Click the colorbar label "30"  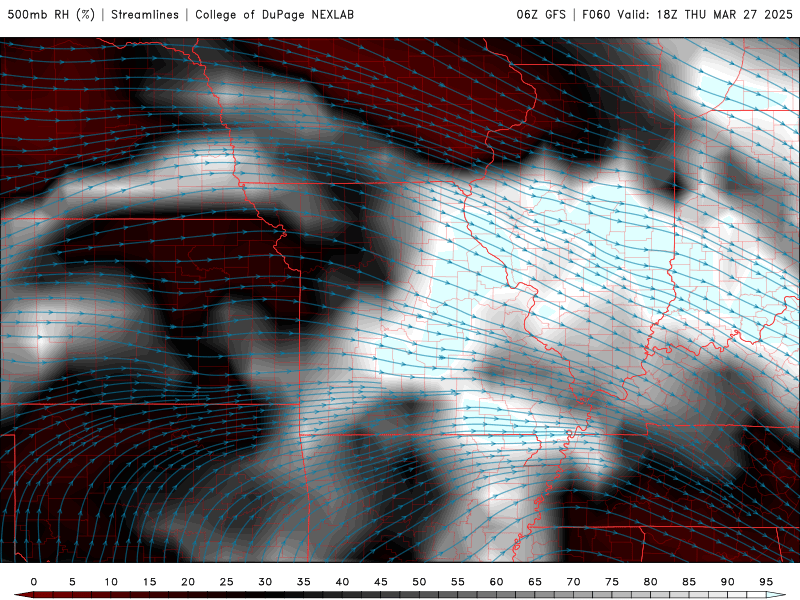click(x=265, y=582)
